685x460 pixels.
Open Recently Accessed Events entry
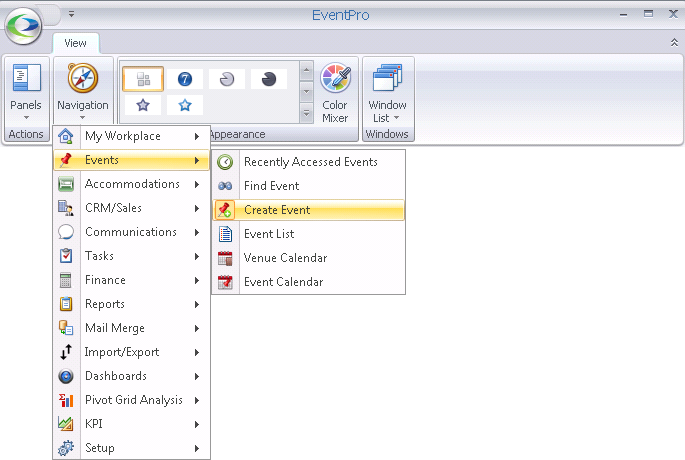[x=308, y=162]
